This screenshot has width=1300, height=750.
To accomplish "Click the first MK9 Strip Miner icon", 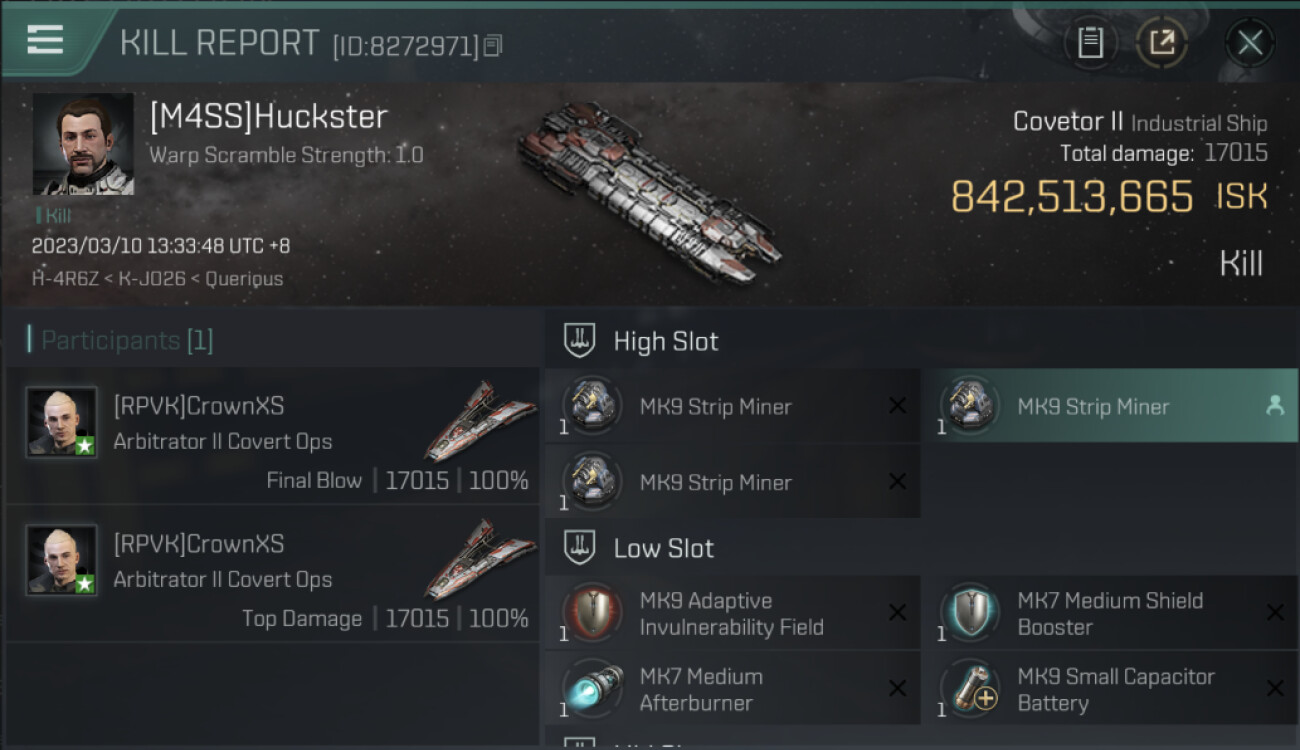I will pyautogui.click(x=592, y=406).
